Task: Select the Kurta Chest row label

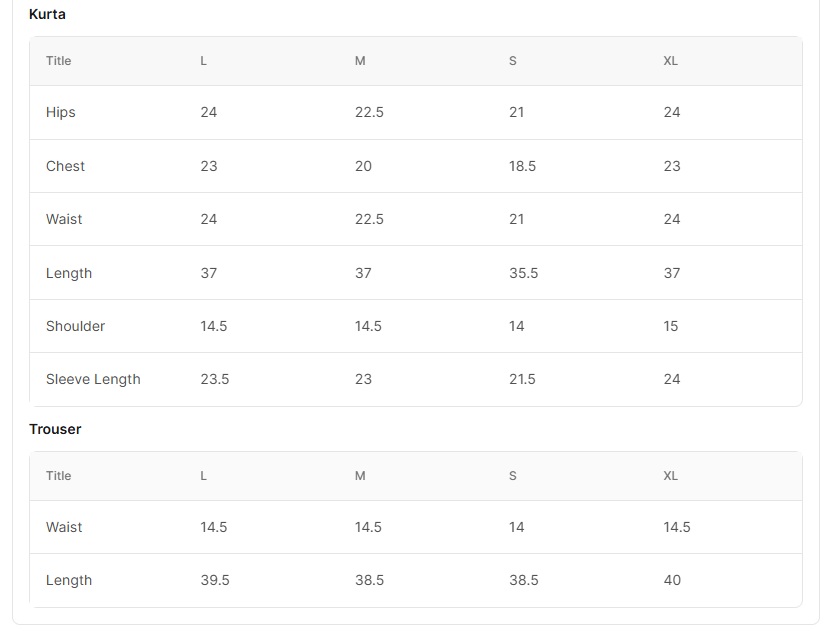Action: click(x=65, y=166)
